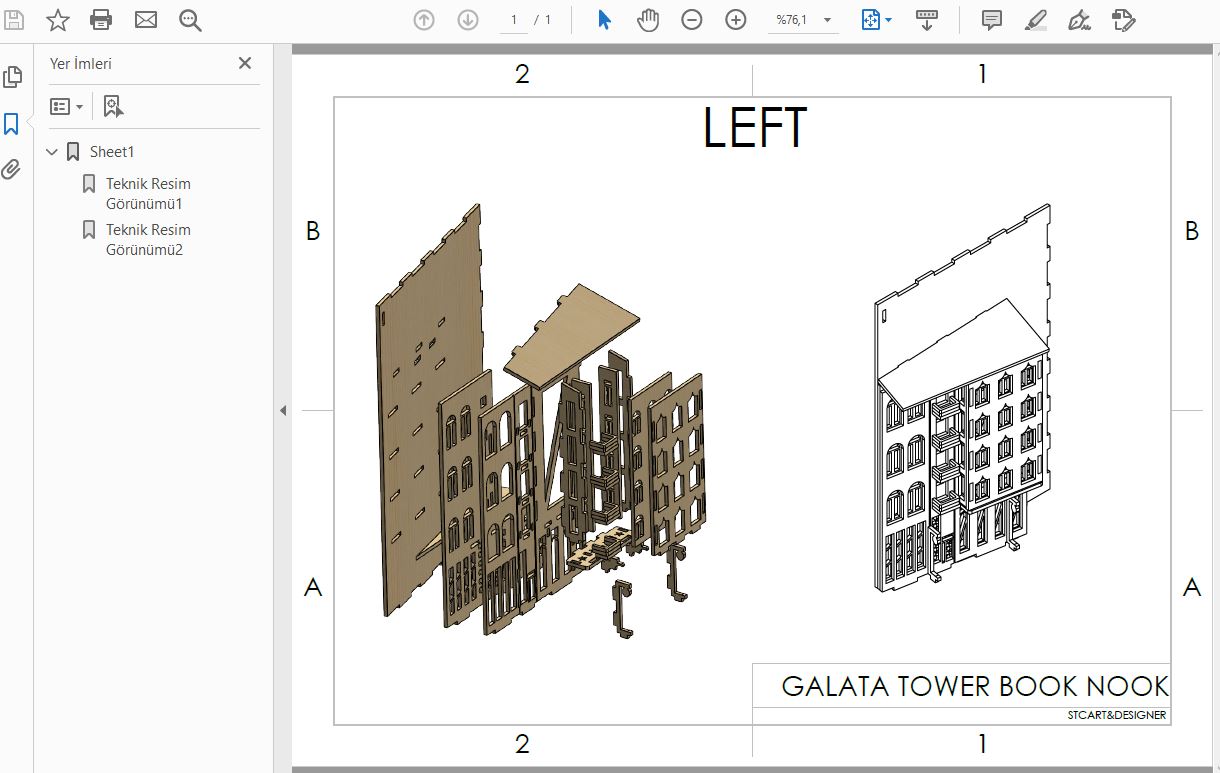Image resolution: width=1220 pixels, height=773 pixels.
Task: Collapse the Sheet1 bookmark tree
Action: (x=52, y=152)
